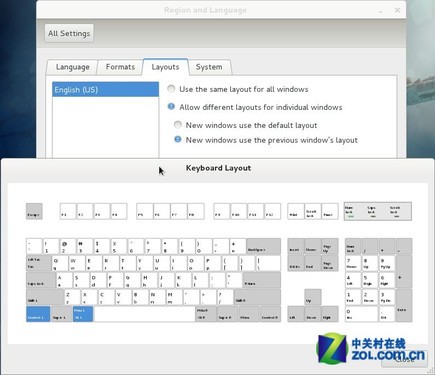Image resolution: width=435 pixels, height=375 pixels.
Task: Click the space bar in the keyboard diagram
Action: point(145,314)
